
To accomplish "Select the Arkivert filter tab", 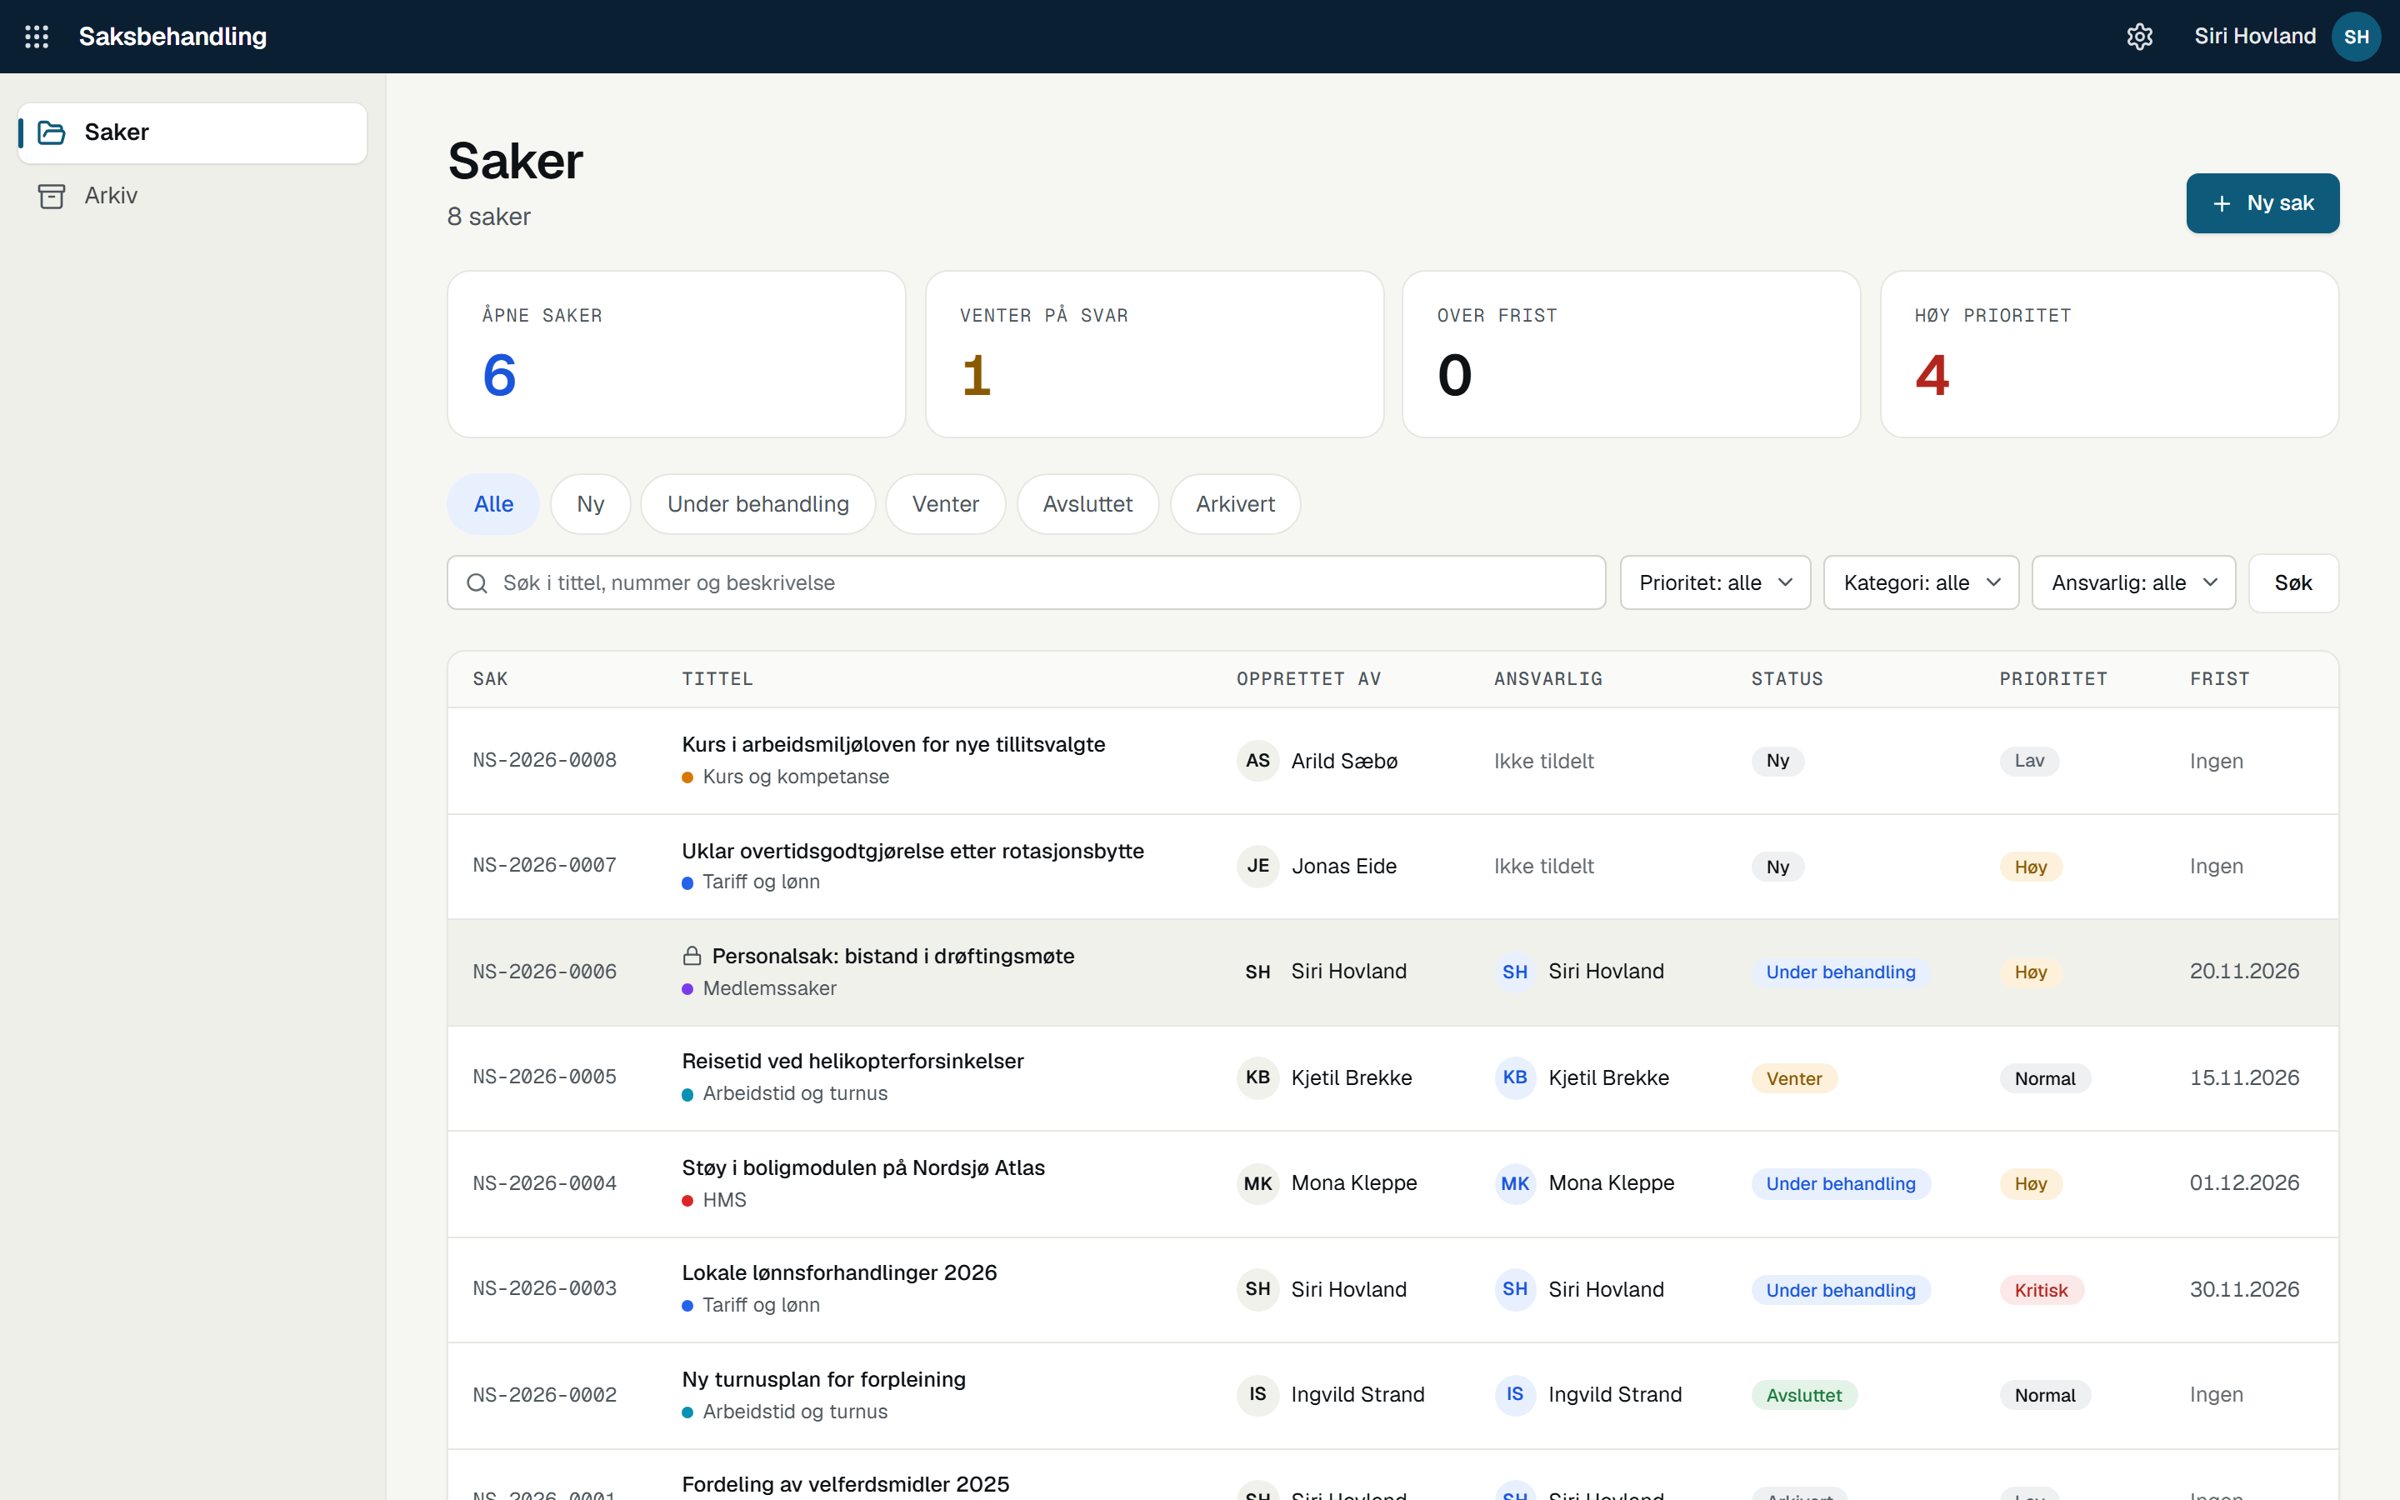I will tap(1235, 504).
